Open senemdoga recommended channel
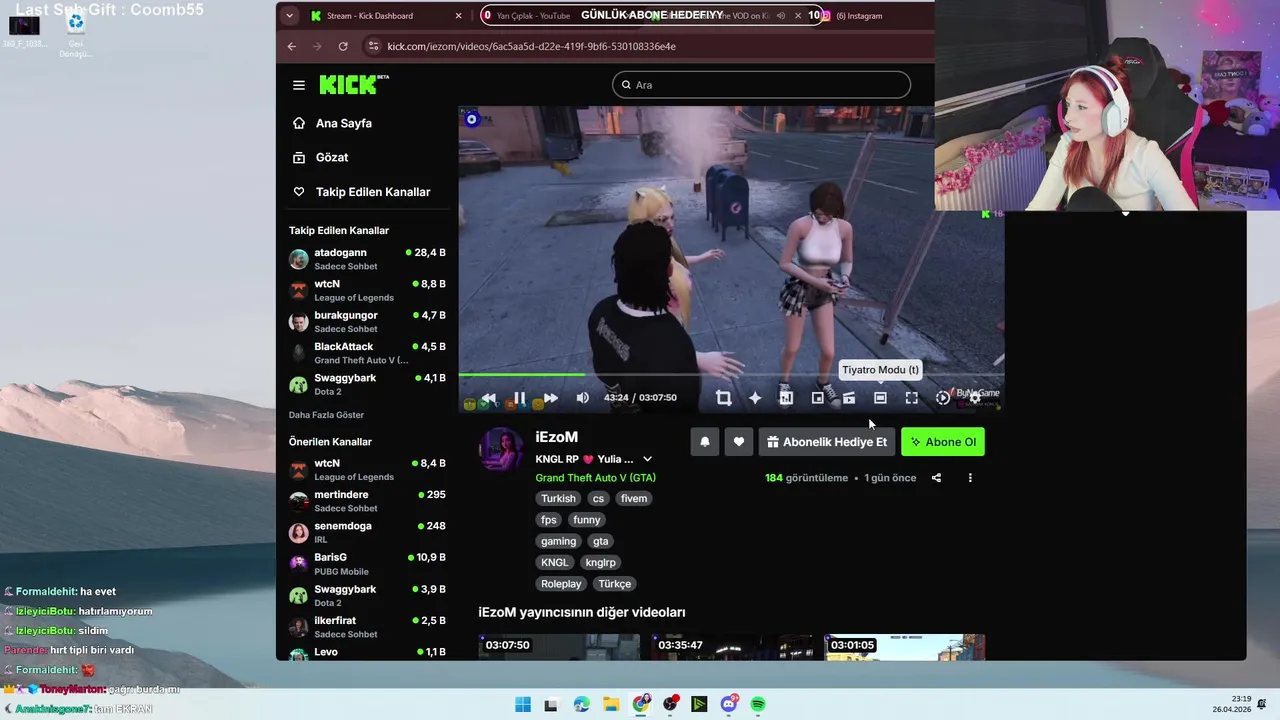 click(x=367, y=532)
